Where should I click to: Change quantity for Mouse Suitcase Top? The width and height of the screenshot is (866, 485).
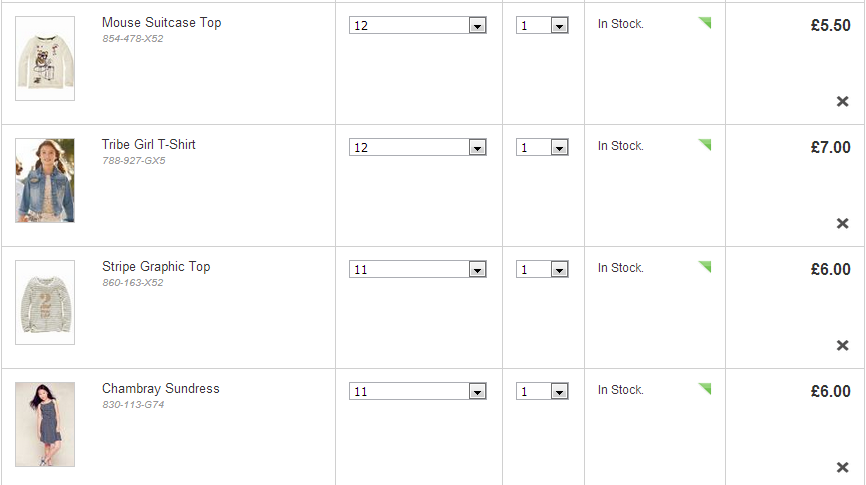click(x=542, y=25)
